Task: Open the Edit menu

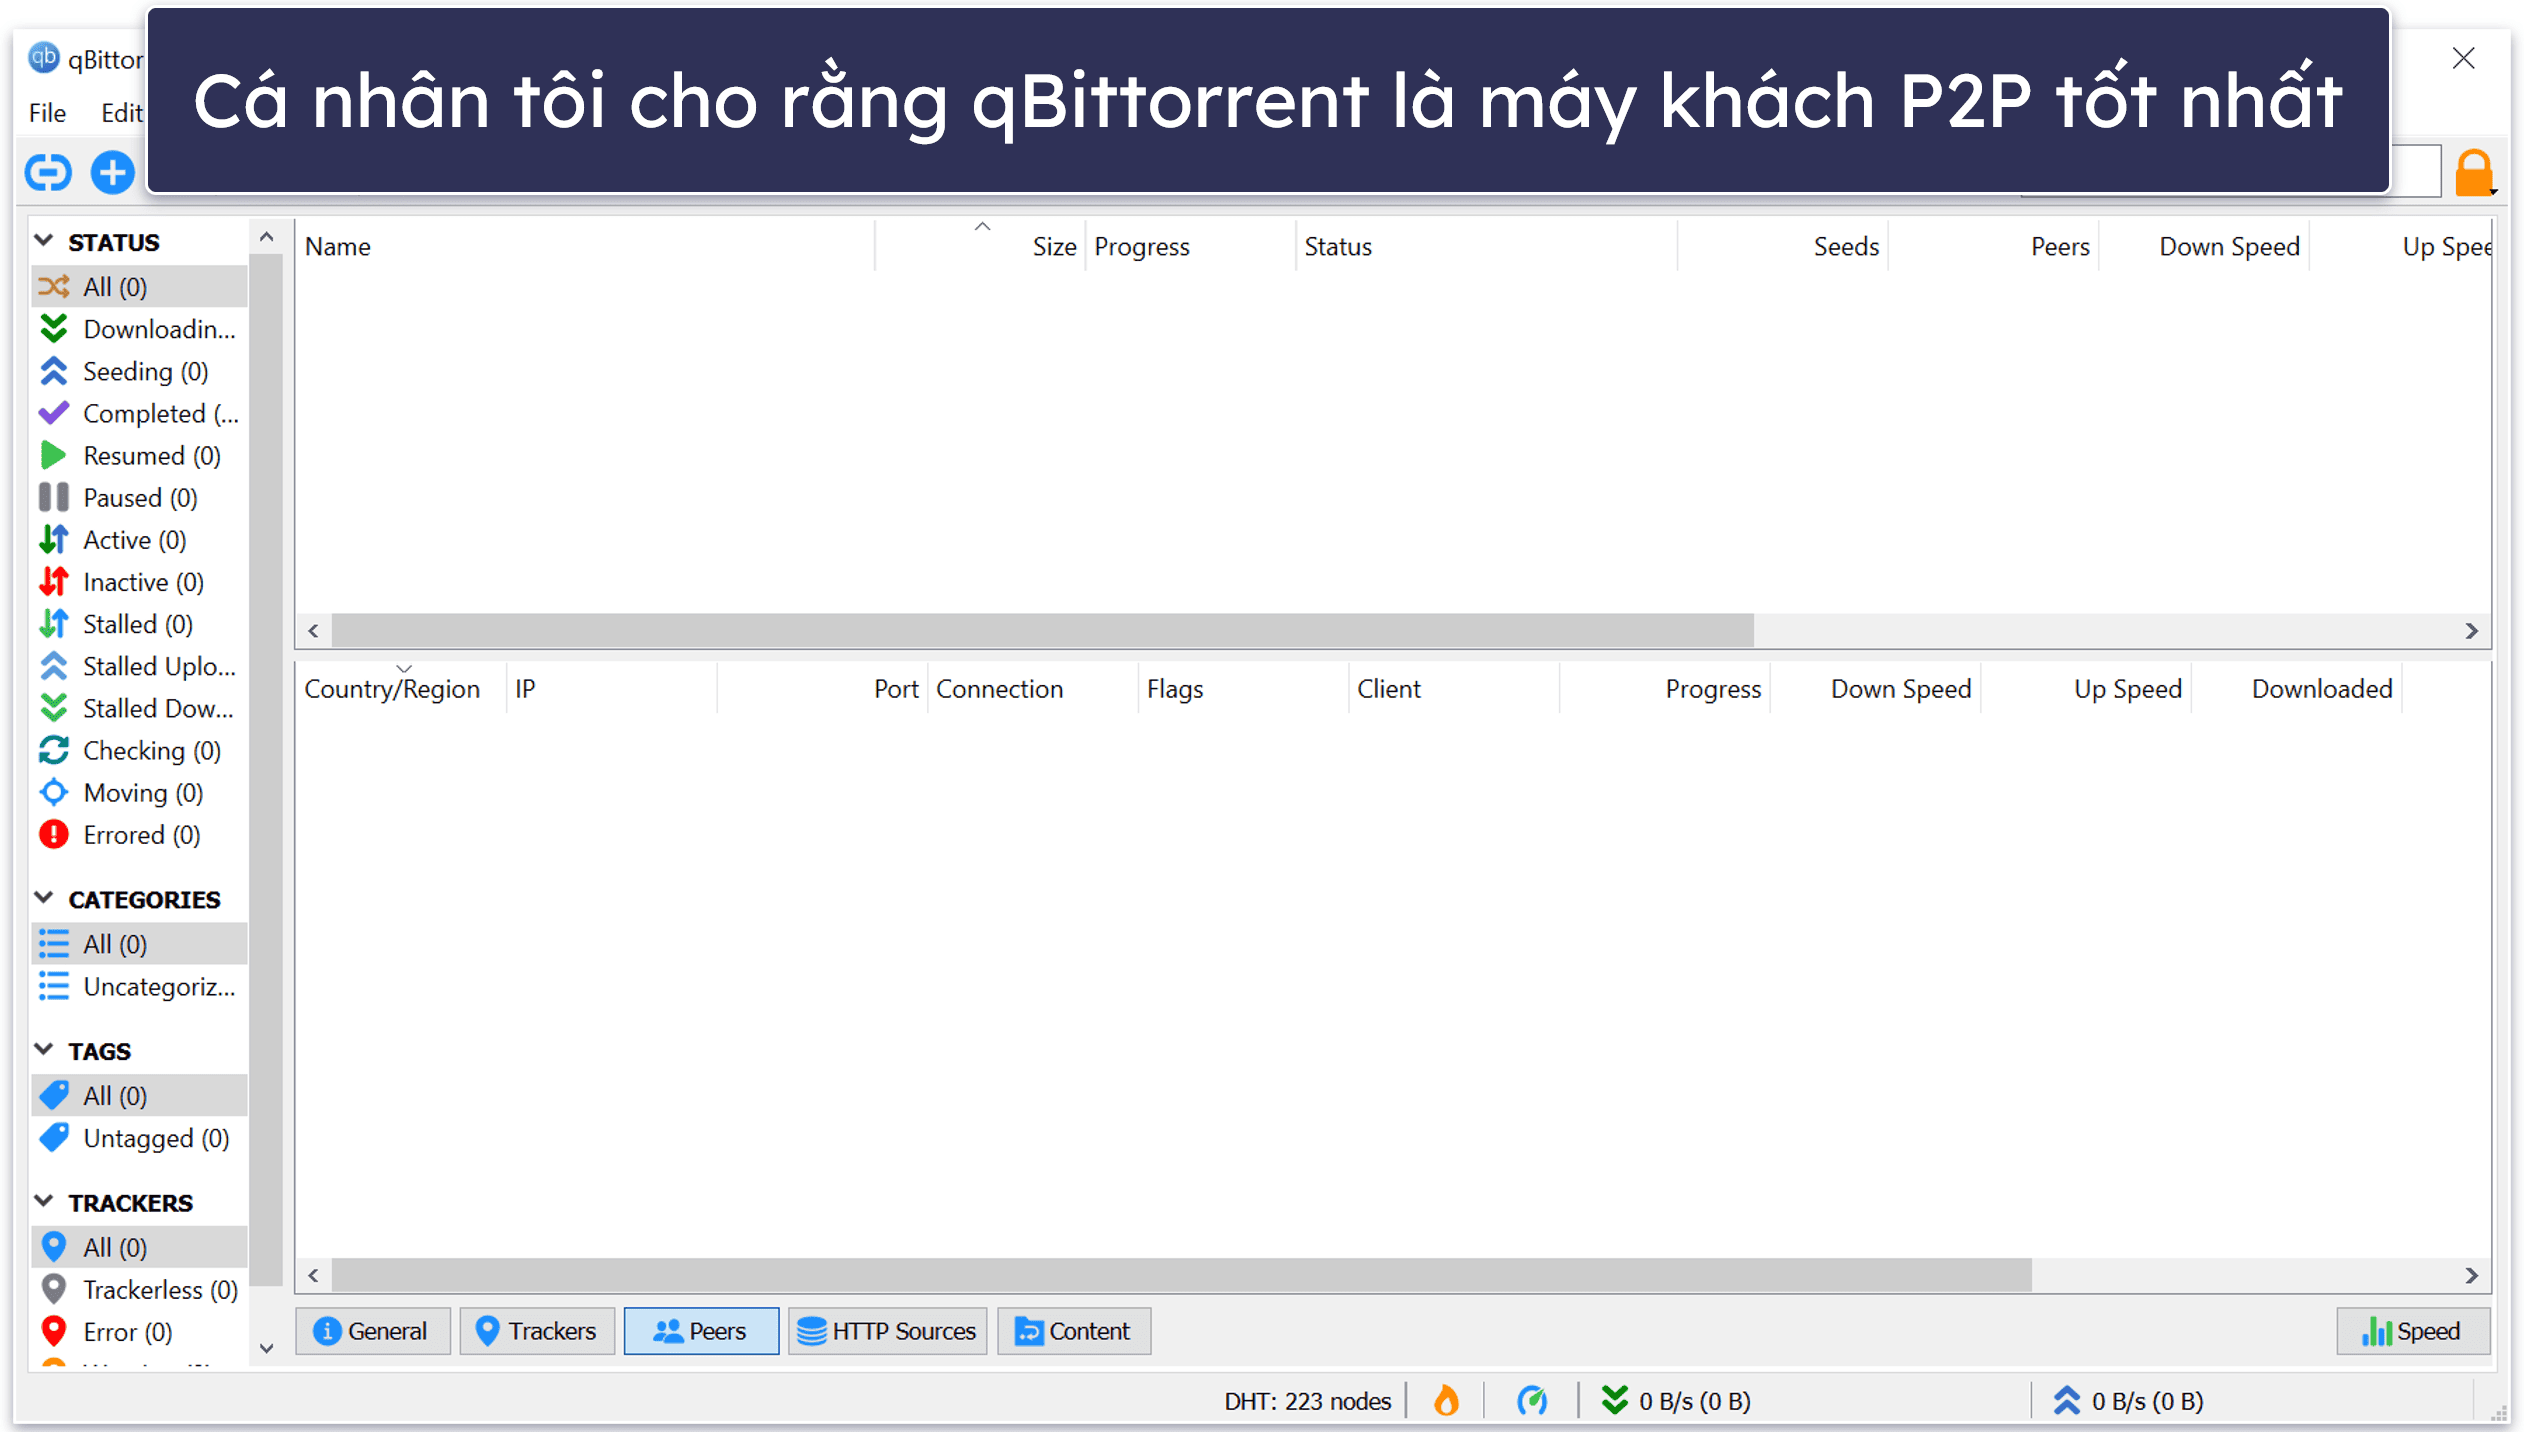Action: pos(122,113)
